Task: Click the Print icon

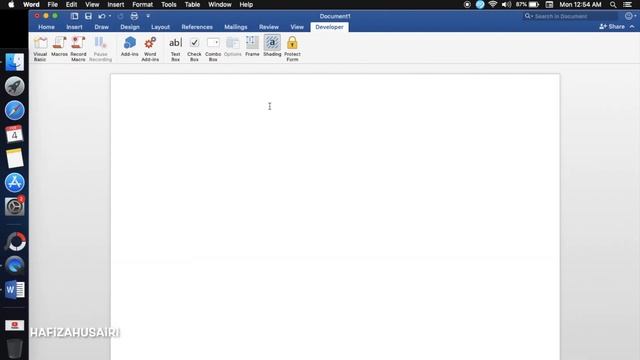Action: pyautogui.click(x=134, y=16)
